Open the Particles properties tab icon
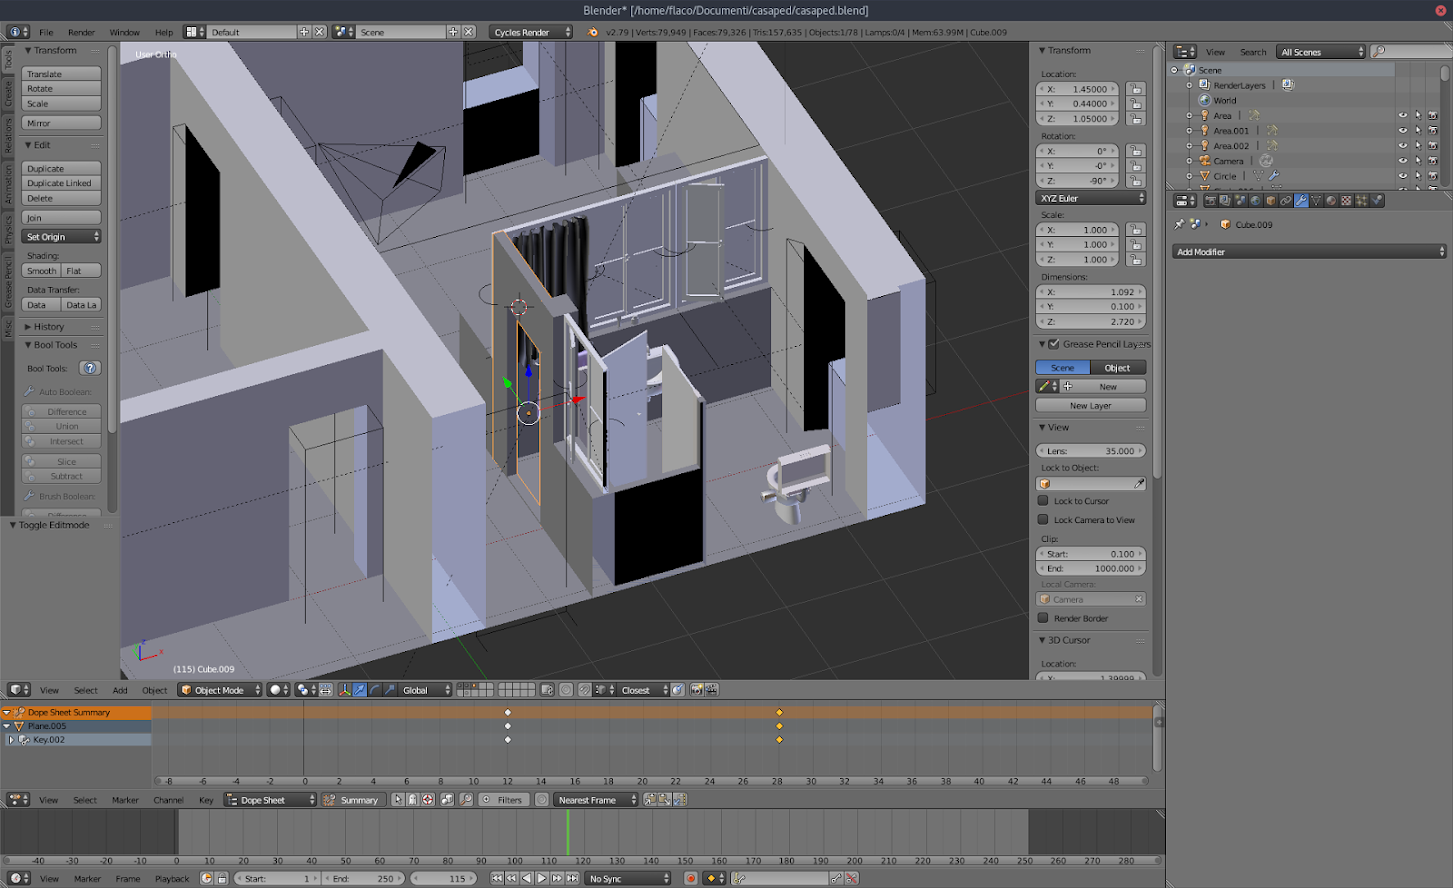 point(1361,200)
